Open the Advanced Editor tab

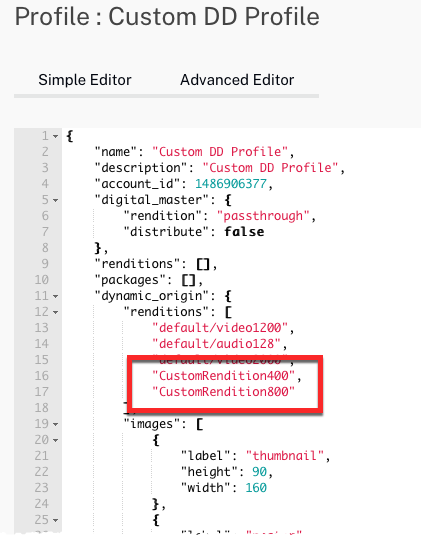click(x=237, y=80)
